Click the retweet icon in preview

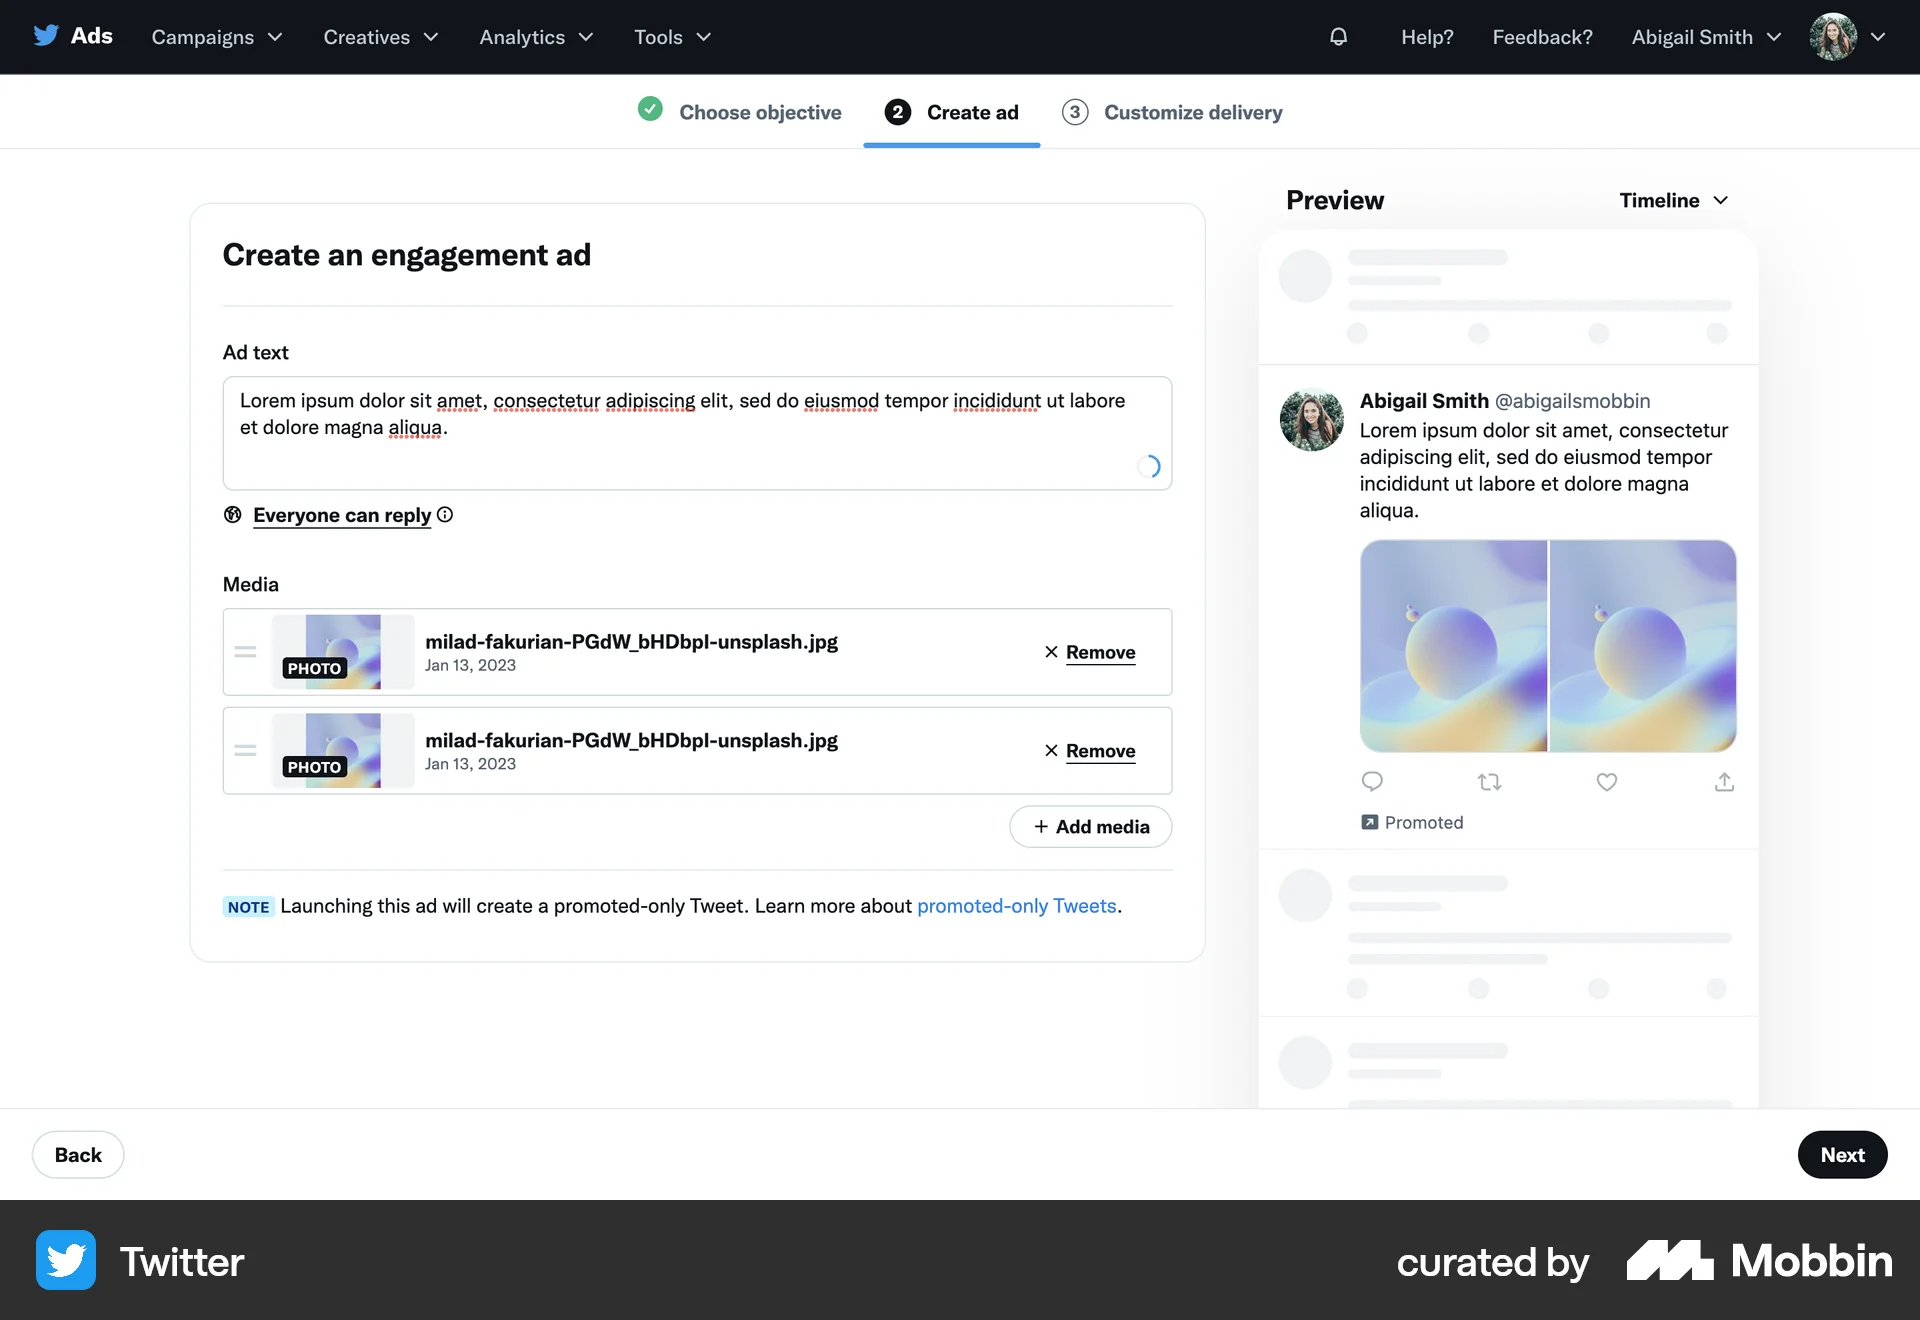pyautogui.click(x=1489, y=782)
